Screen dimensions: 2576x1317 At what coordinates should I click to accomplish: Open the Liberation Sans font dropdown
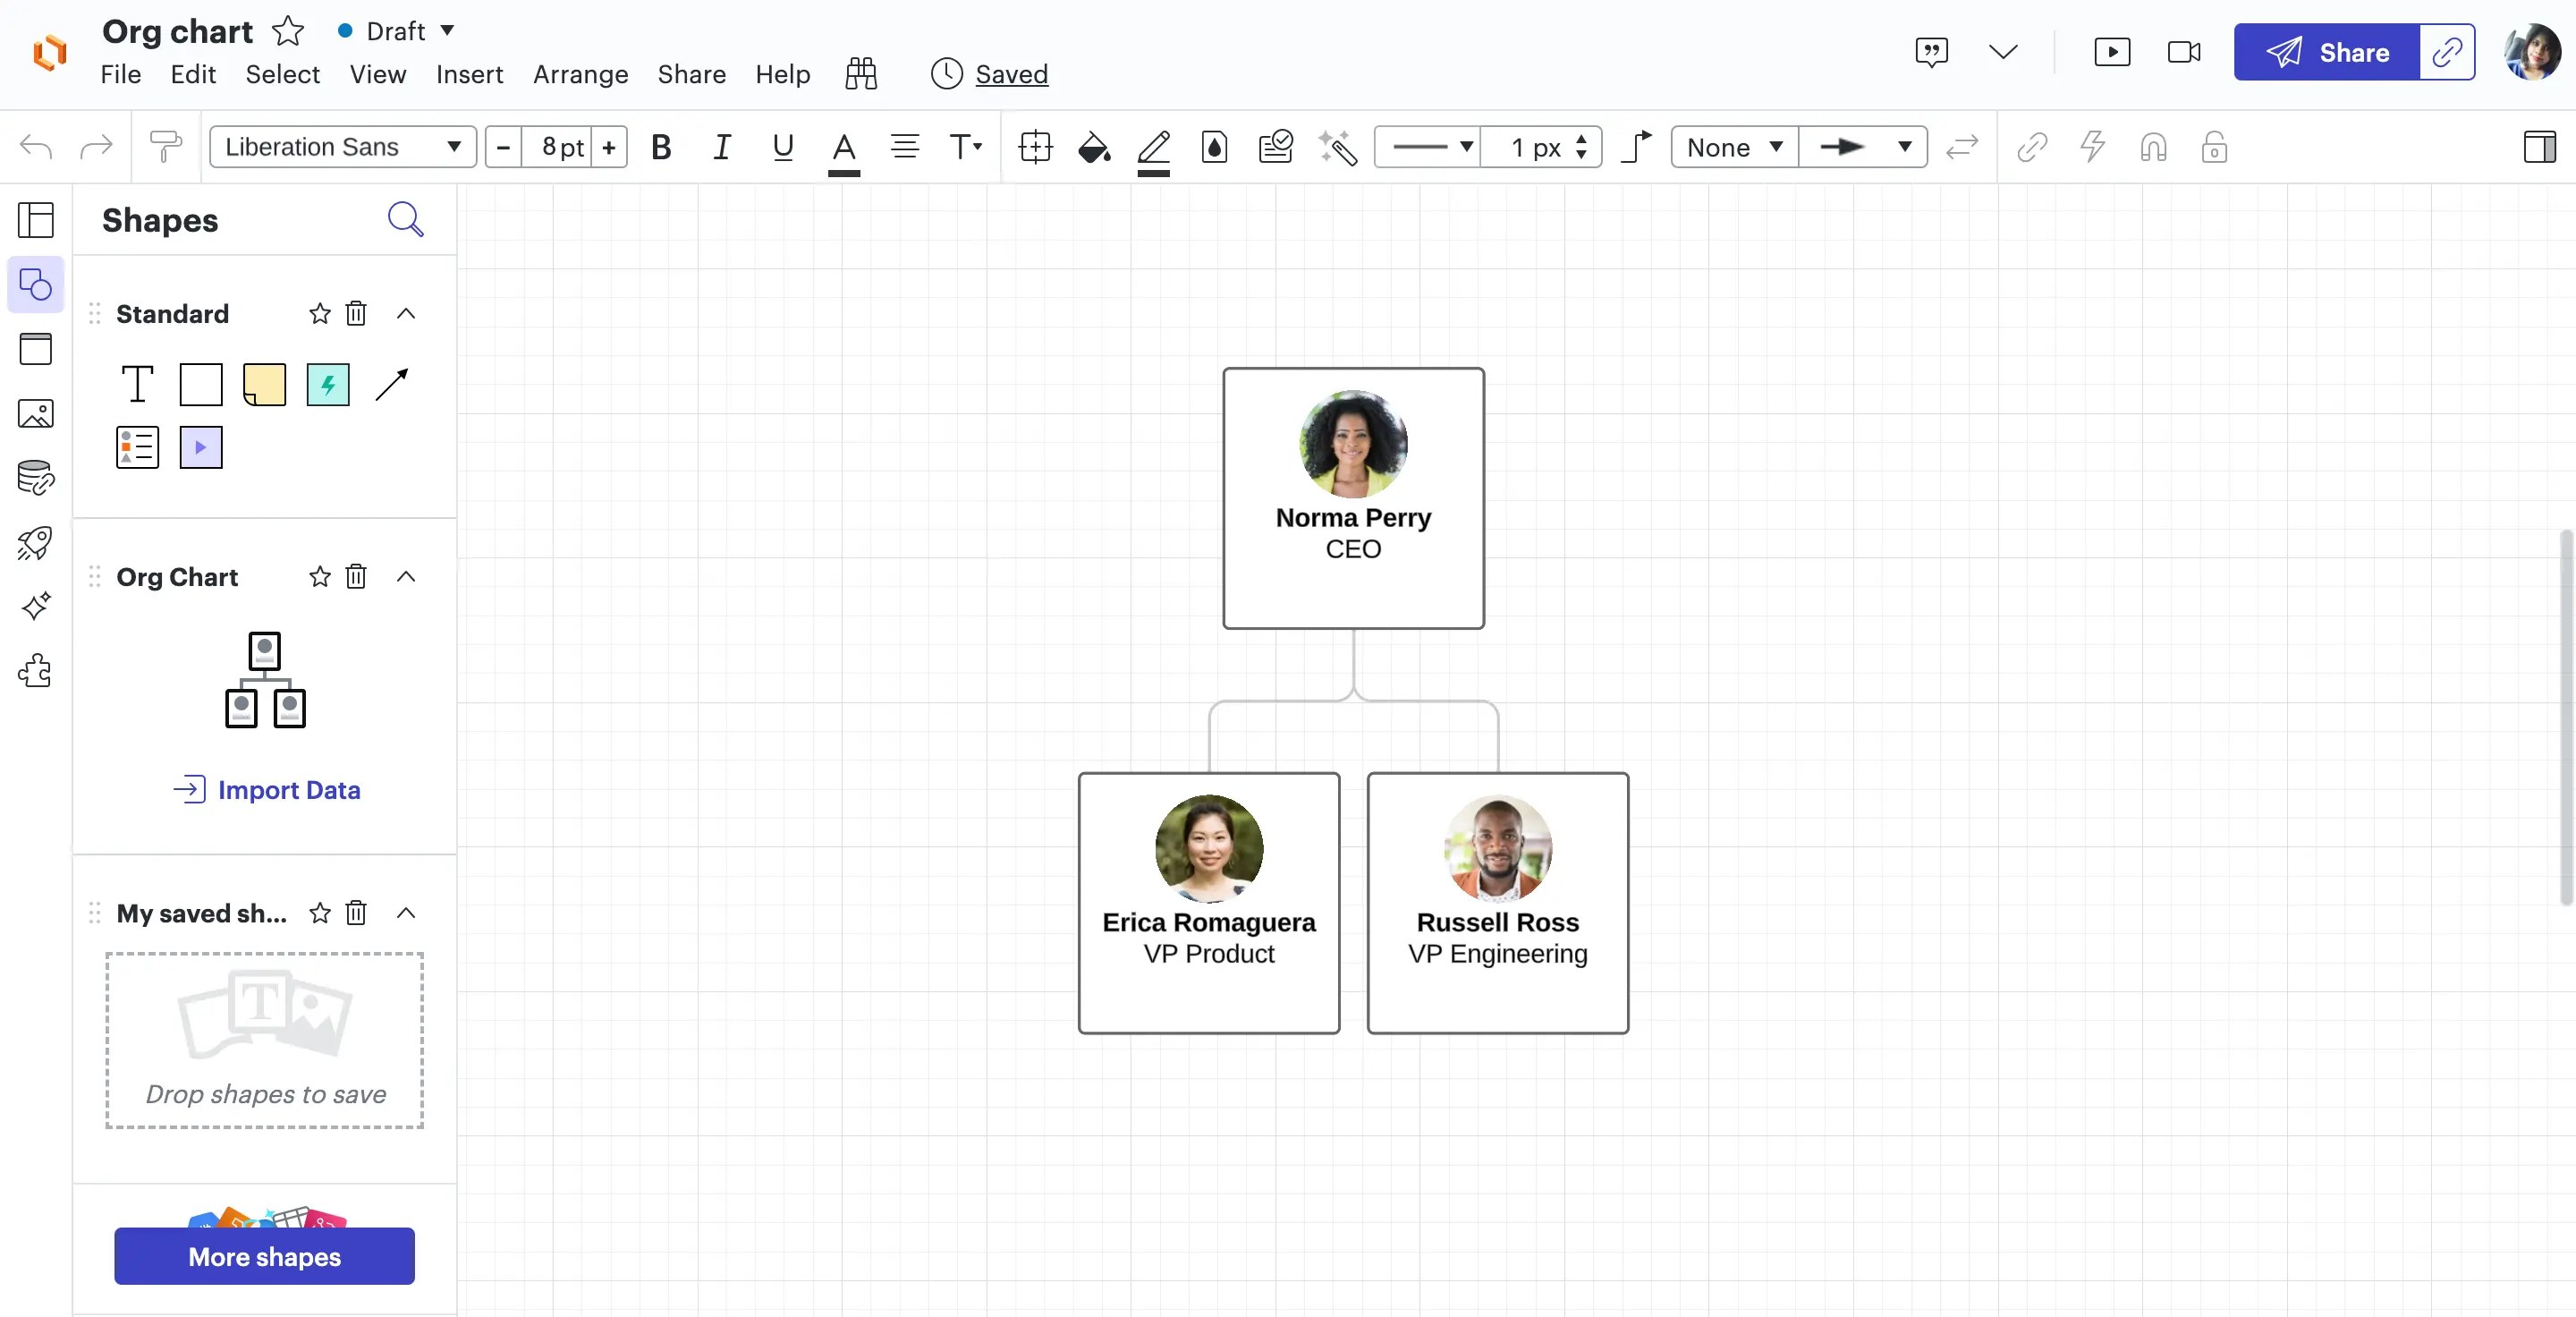(342, 147)
